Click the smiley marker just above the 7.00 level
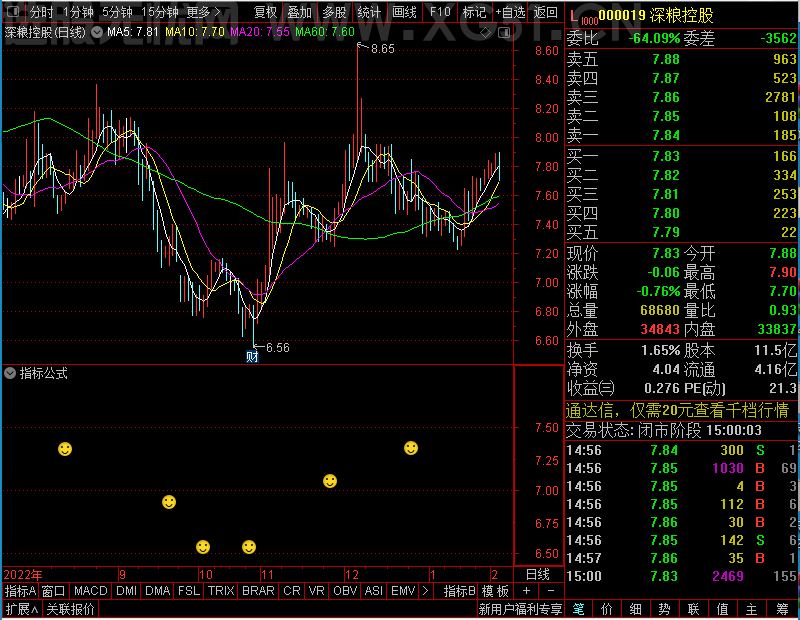 pyautogui.click(x=330, y=481)
